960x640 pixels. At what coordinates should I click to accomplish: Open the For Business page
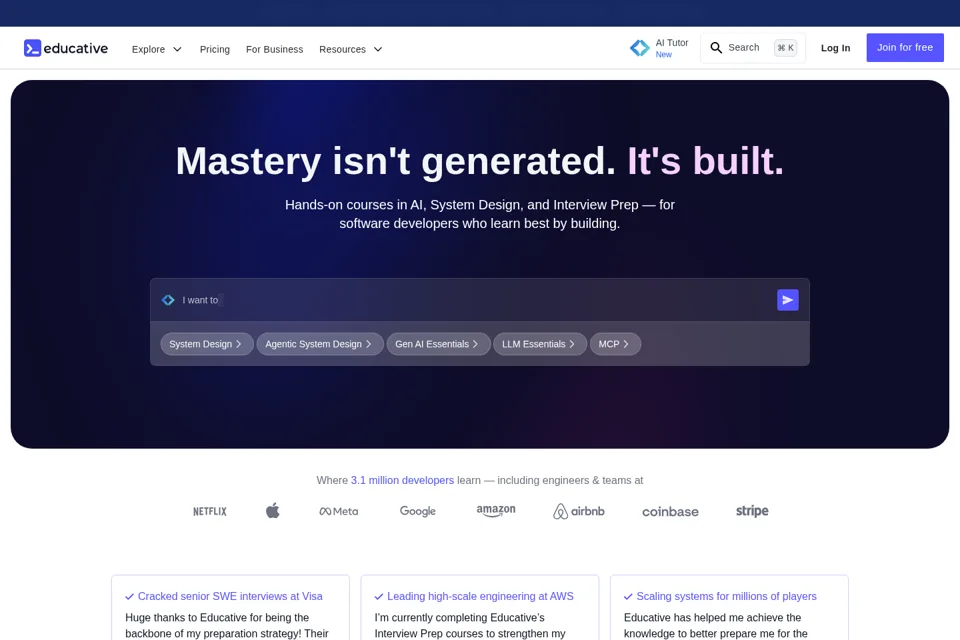pyautogui.click(x=274, y=49)
